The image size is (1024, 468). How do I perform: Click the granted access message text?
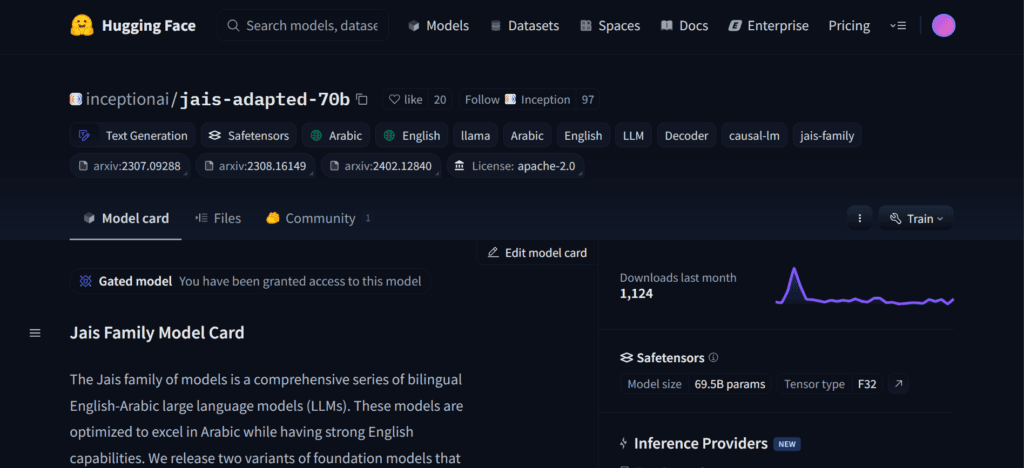(300, 281)
